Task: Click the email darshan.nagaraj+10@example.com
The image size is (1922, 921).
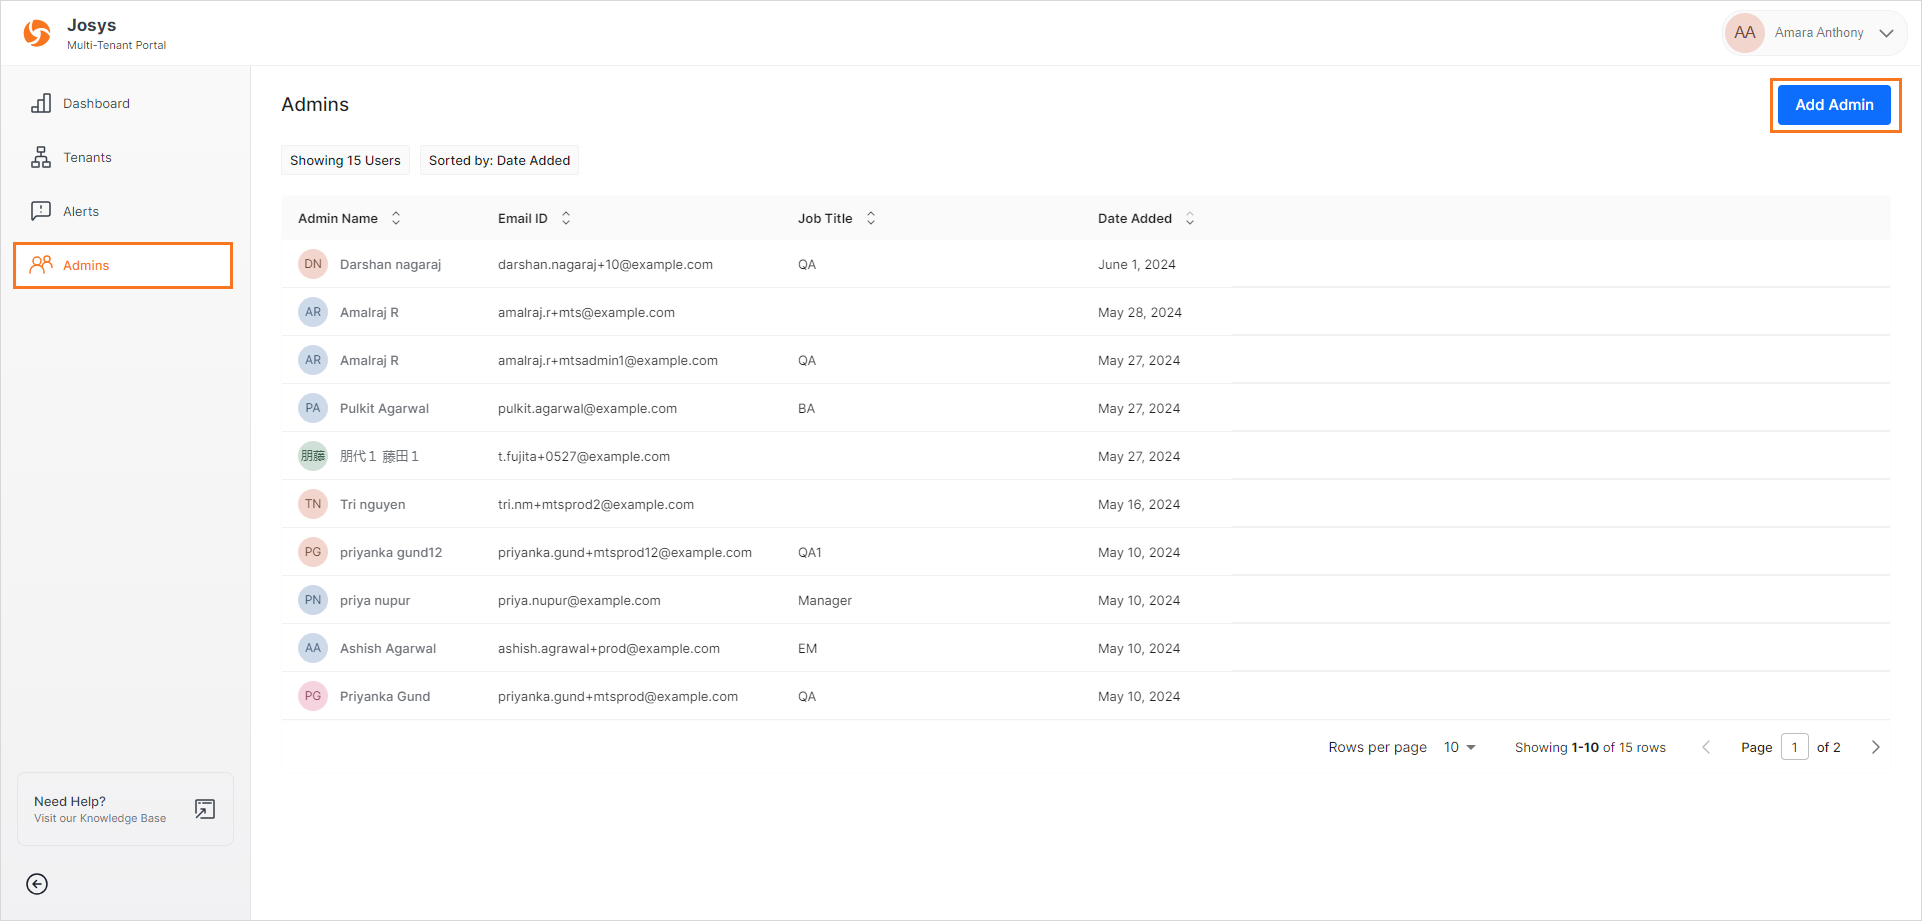Action: tap(605, 264)
